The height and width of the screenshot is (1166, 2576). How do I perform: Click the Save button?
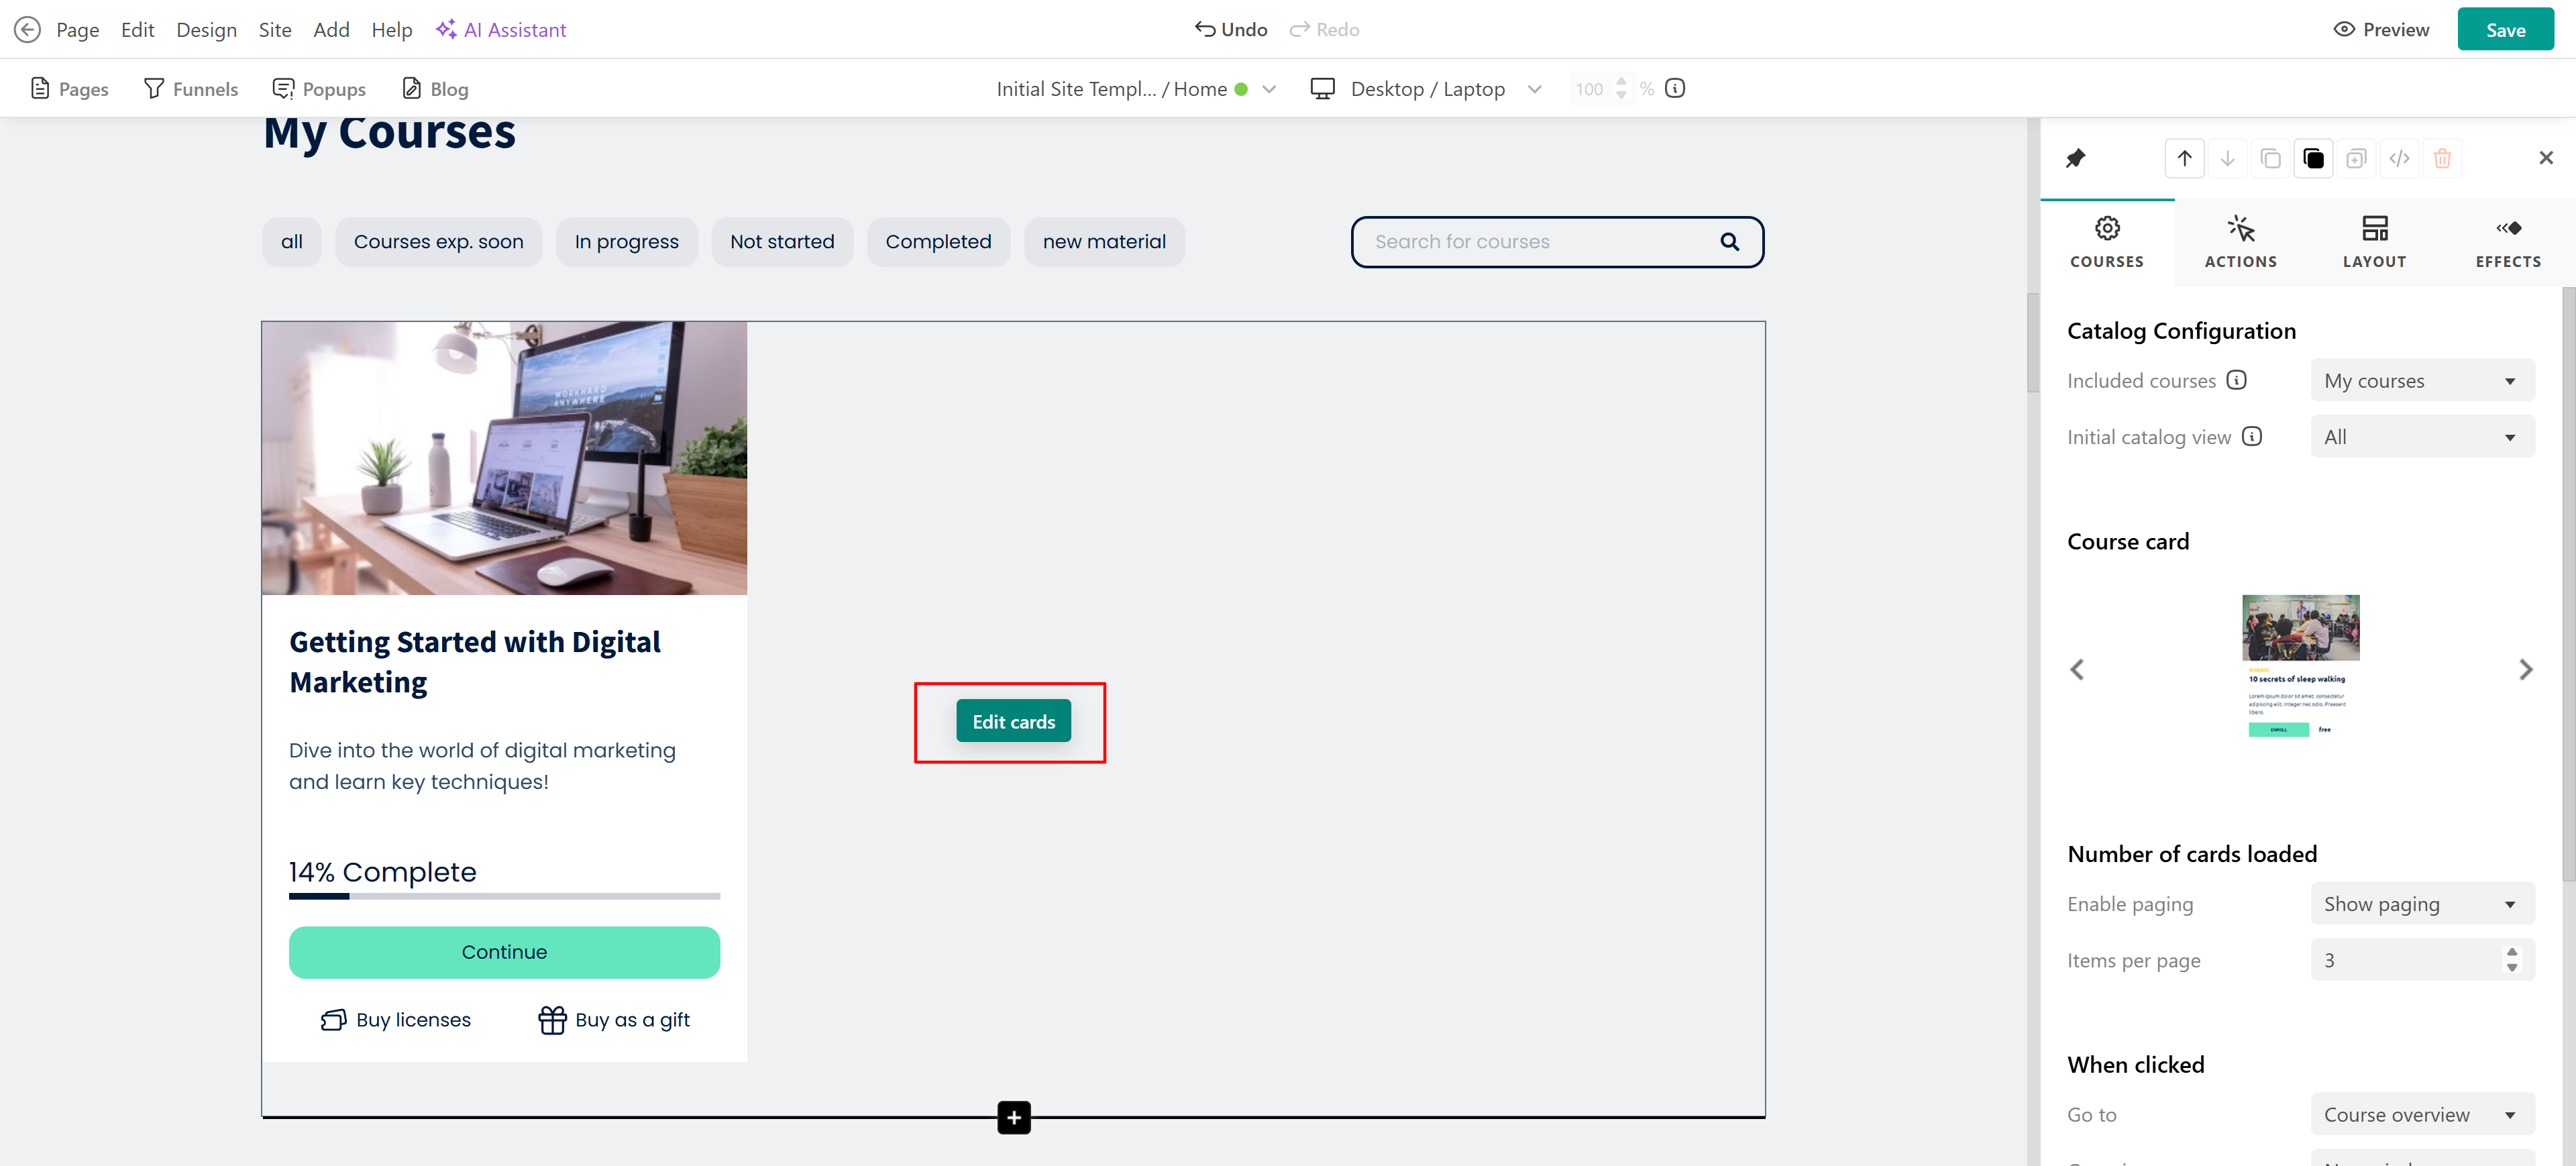tap(2504, 30)
